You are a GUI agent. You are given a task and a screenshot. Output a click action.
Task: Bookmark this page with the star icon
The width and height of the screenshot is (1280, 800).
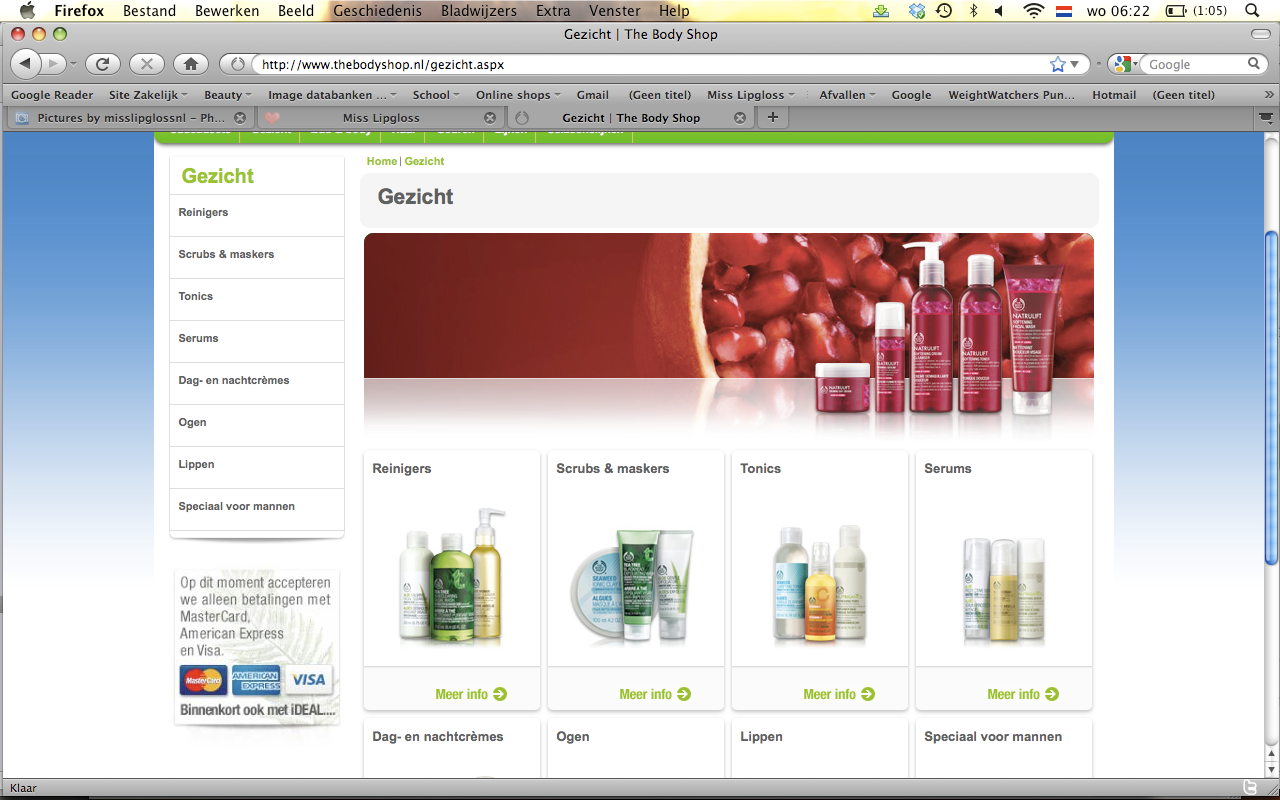[1058, 64]
